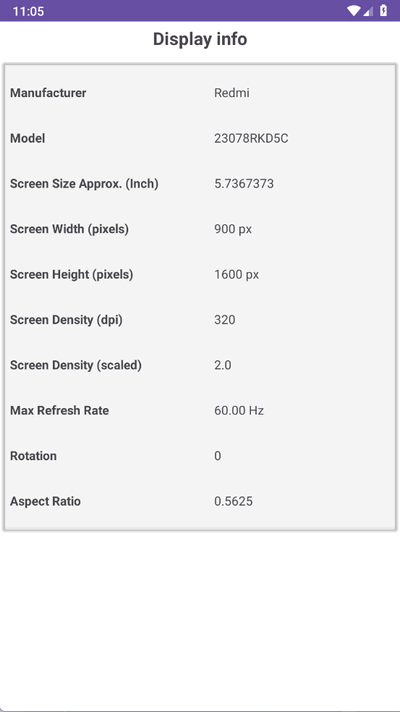Tap the Wi-Fi status icon
Viewport: 400px width, 712px height.
[x=354, y=10]
